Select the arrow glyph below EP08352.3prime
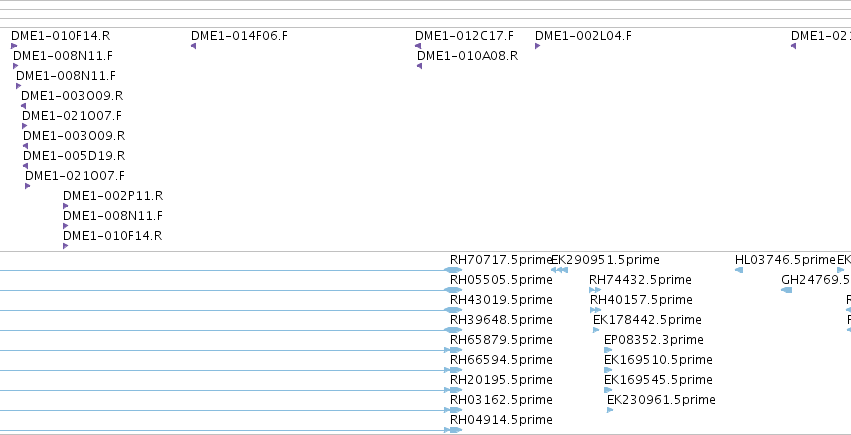Viewport: 851px width, 435px height. pos(608,350)
